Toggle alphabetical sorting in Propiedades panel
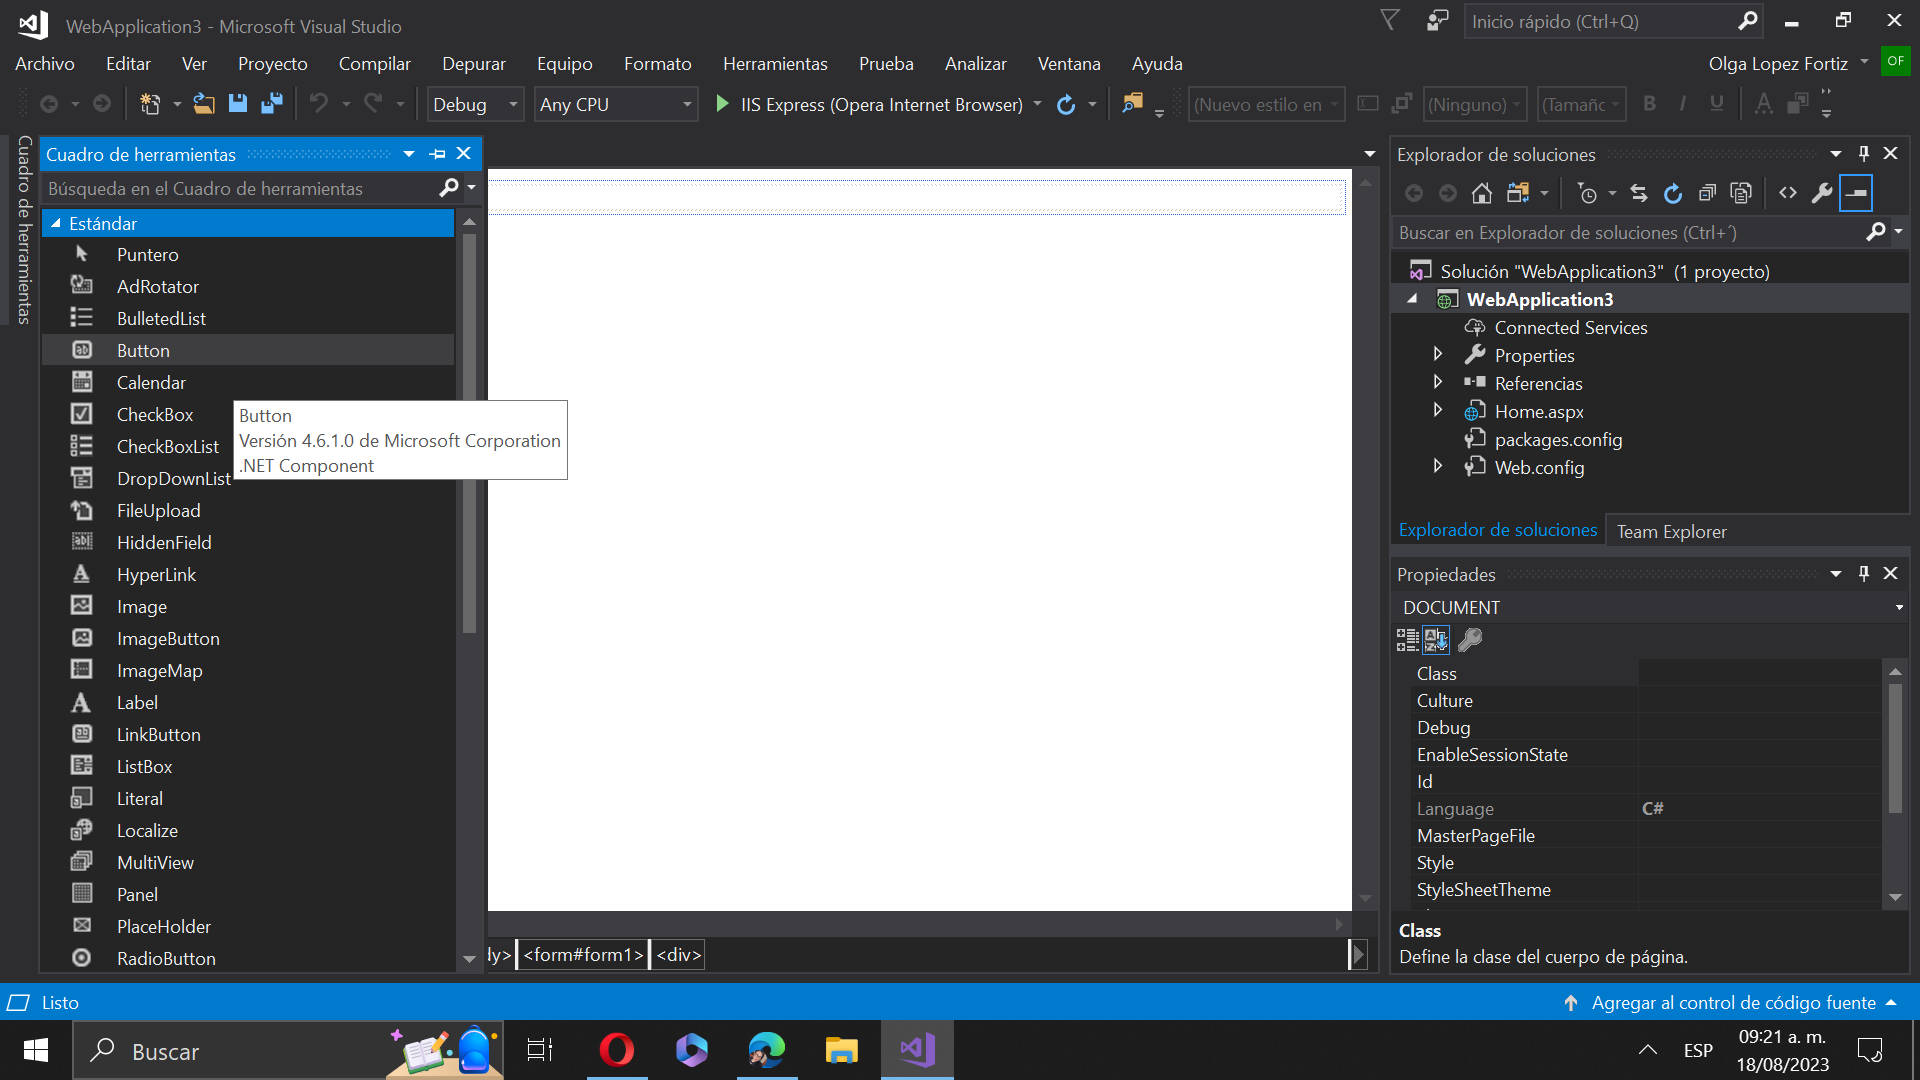The image size is (1920, 1080). click(x=1436, y=640)
